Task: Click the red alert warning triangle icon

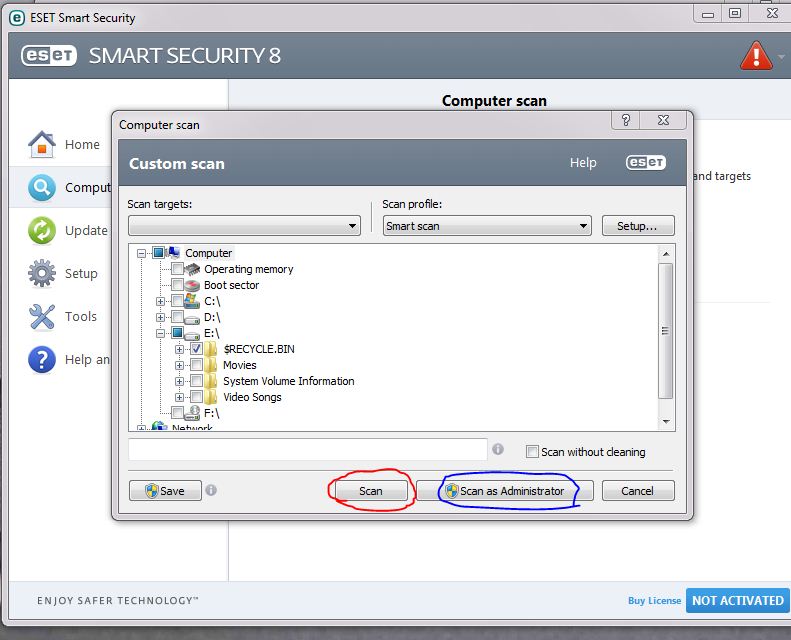Action: click(755, 55)
